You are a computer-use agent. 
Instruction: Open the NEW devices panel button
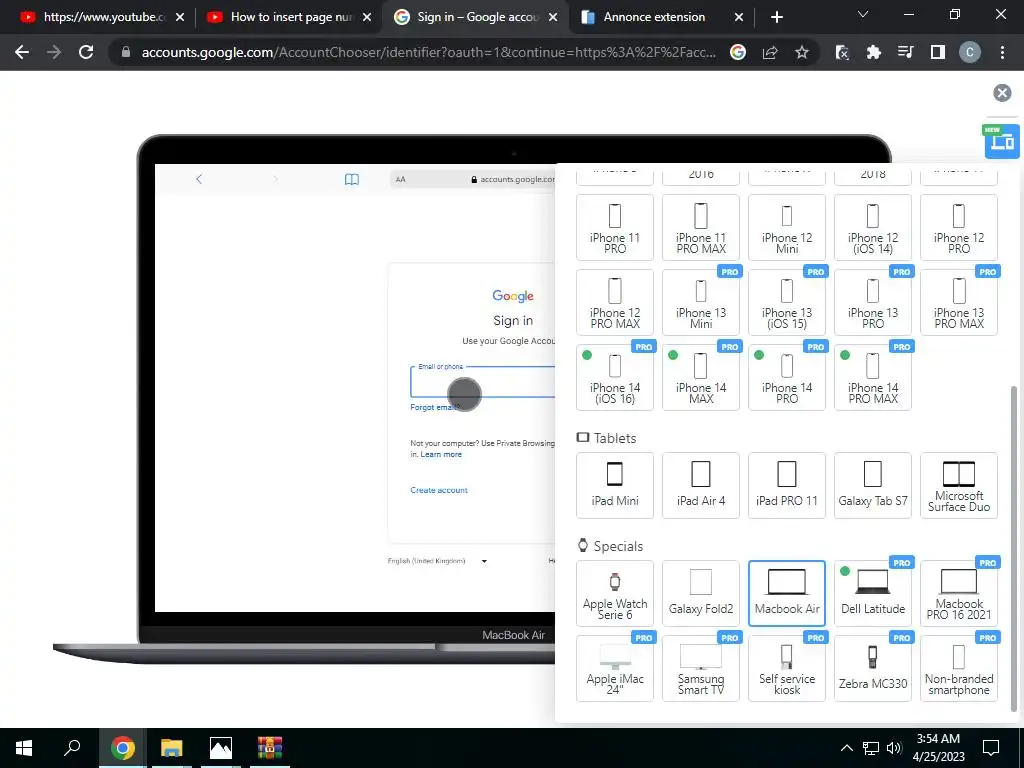click(x=1001, y=141)
